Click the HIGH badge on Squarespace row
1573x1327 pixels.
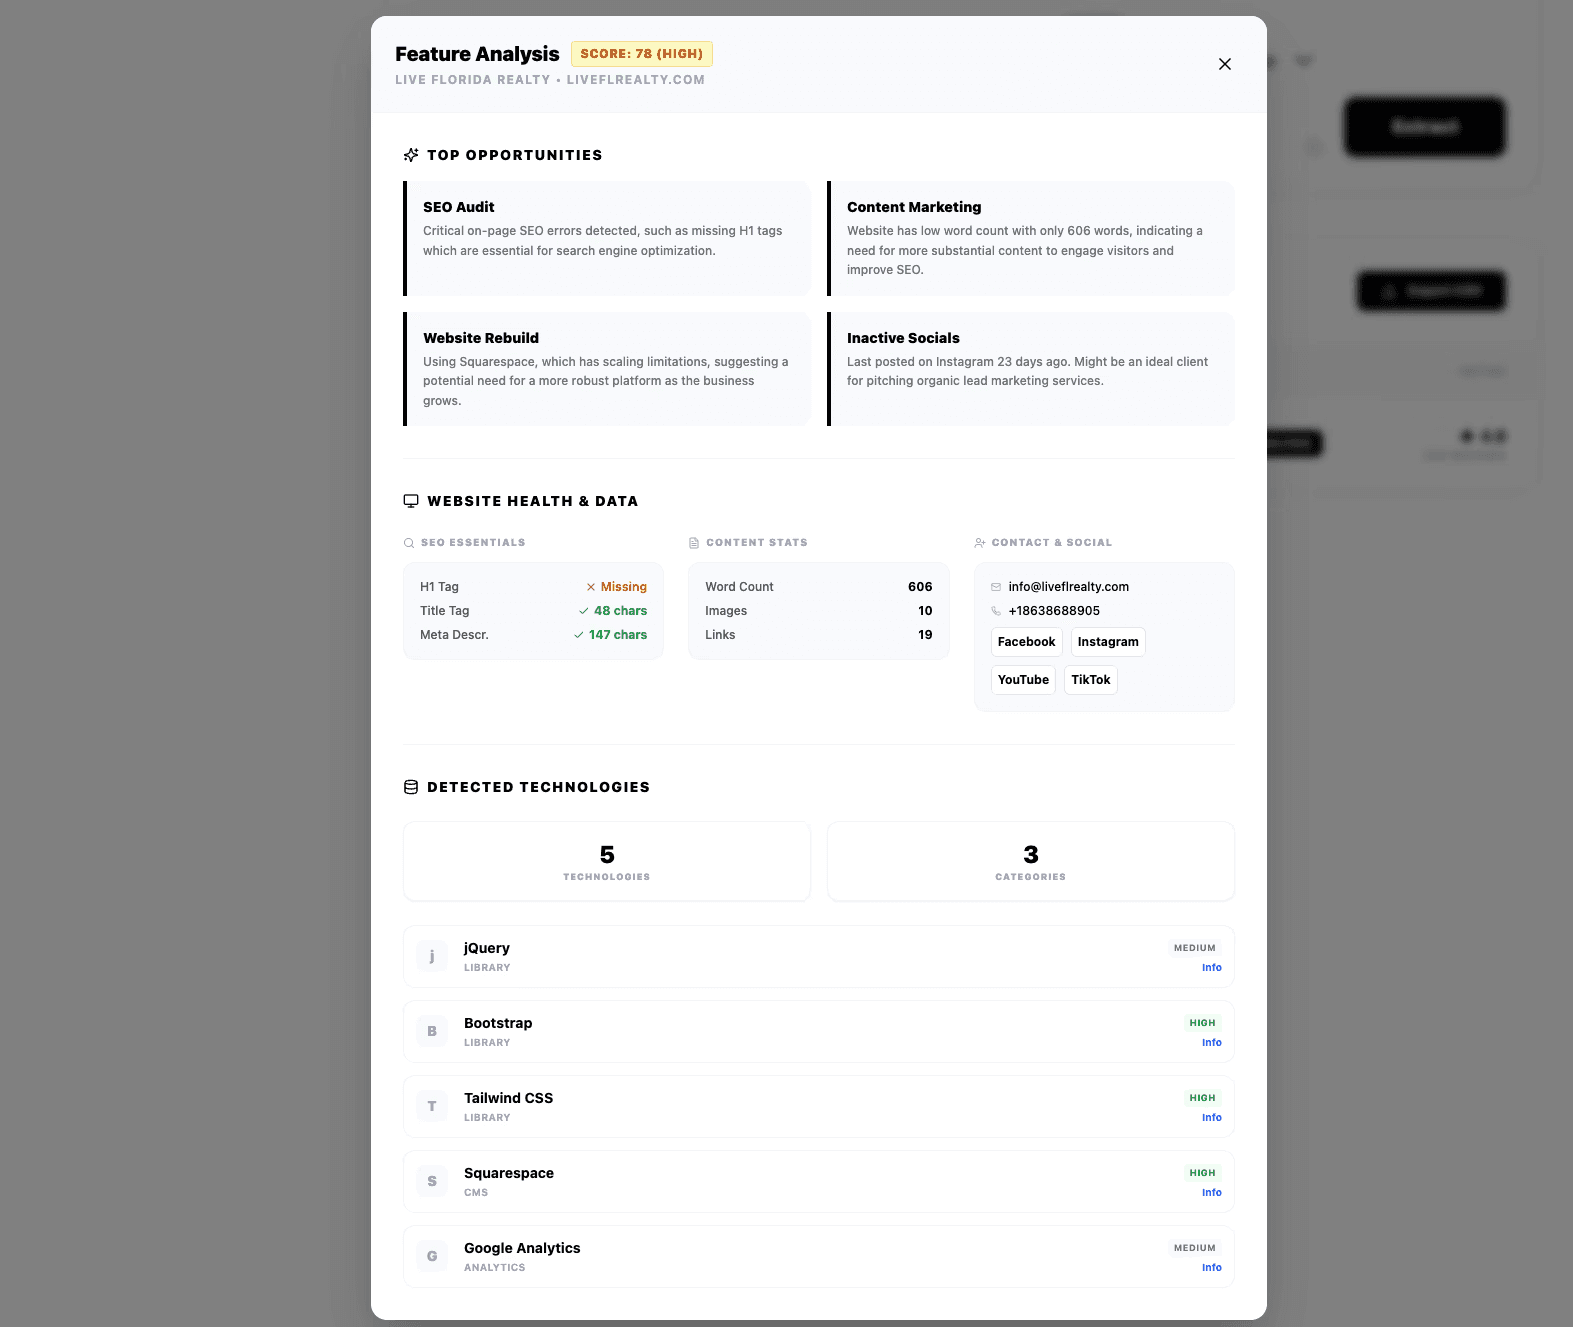(x=1203, y=1173)
